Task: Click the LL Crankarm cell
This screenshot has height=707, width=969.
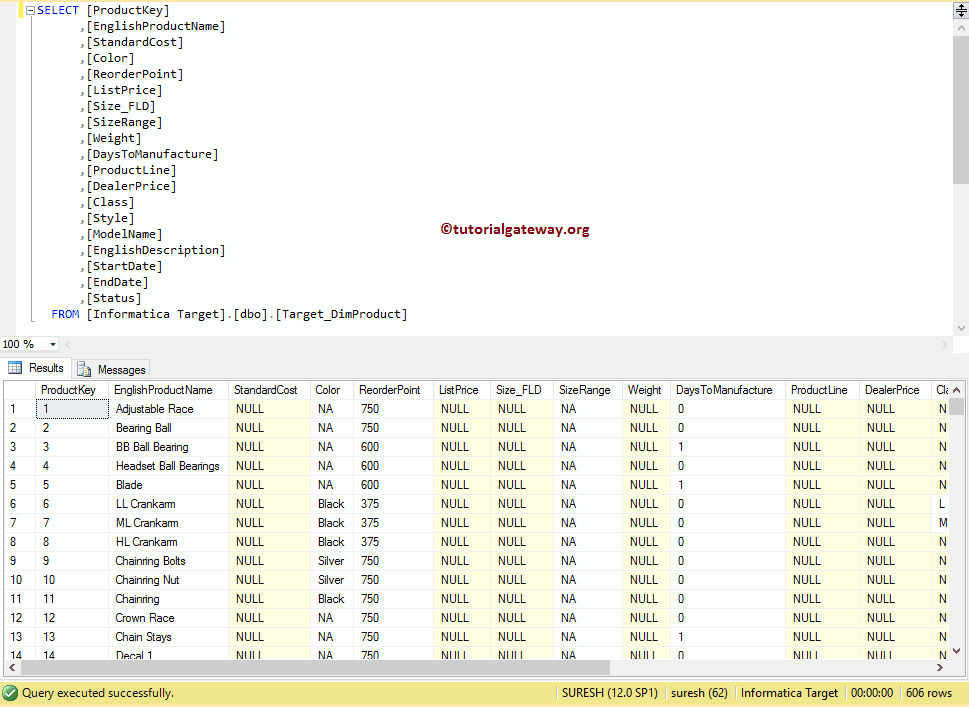Action: tap(169, 504)
